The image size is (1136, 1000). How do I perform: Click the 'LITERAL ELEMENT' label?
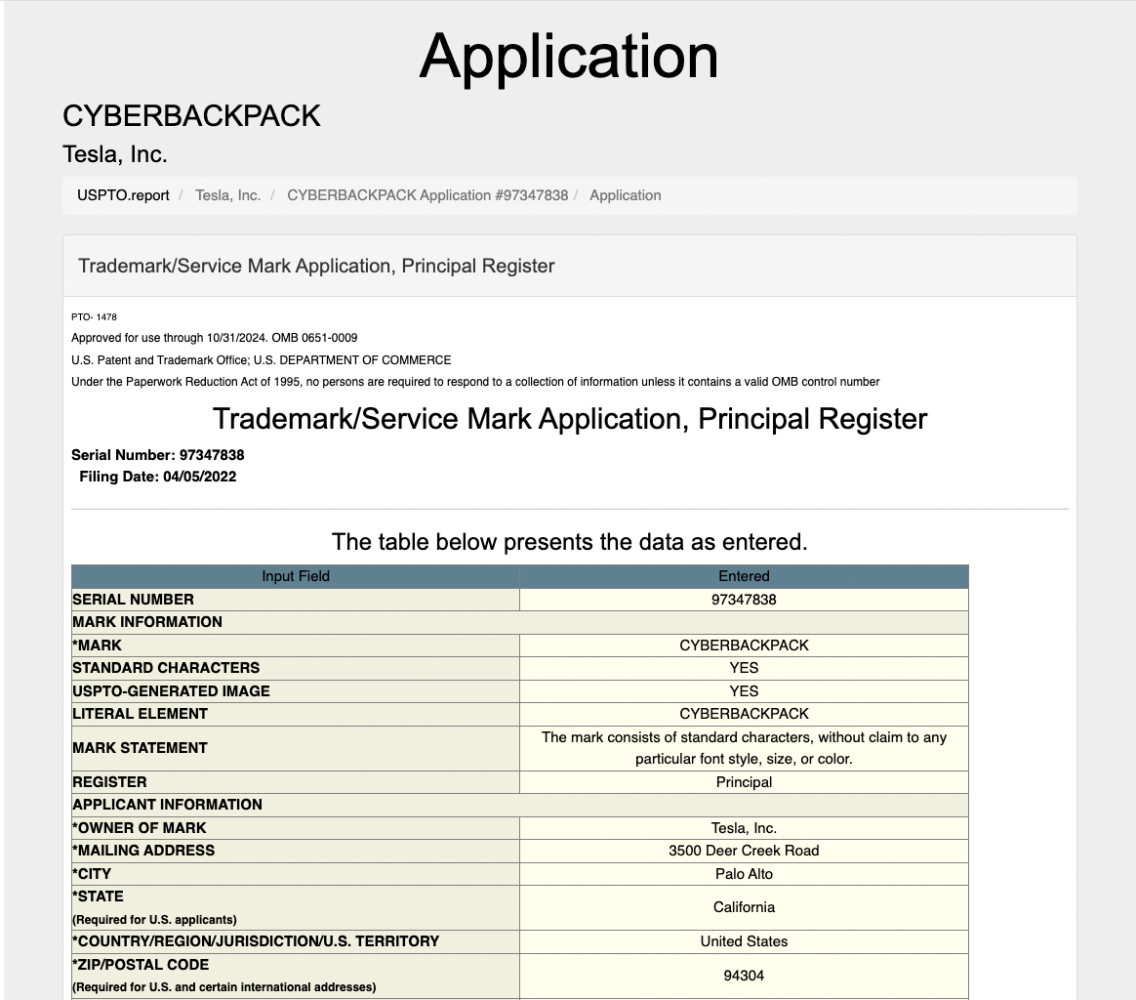(x=140, y=714)
